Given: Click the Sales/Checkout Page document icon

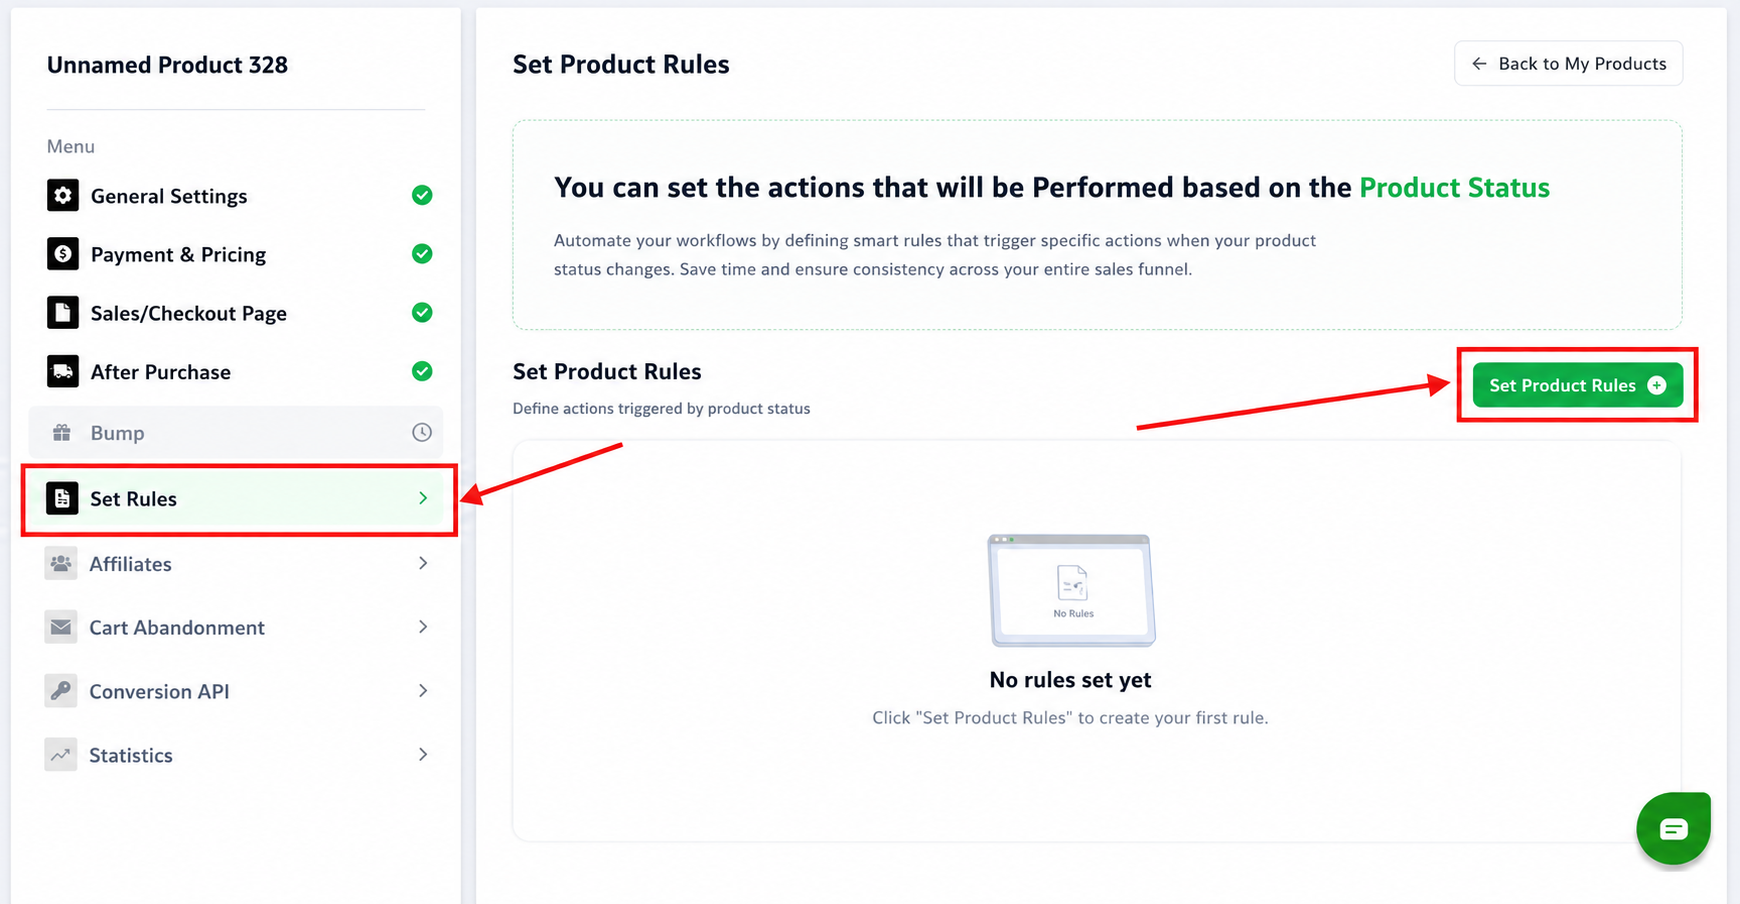Looking at the screenshot, I should [63, 313].
